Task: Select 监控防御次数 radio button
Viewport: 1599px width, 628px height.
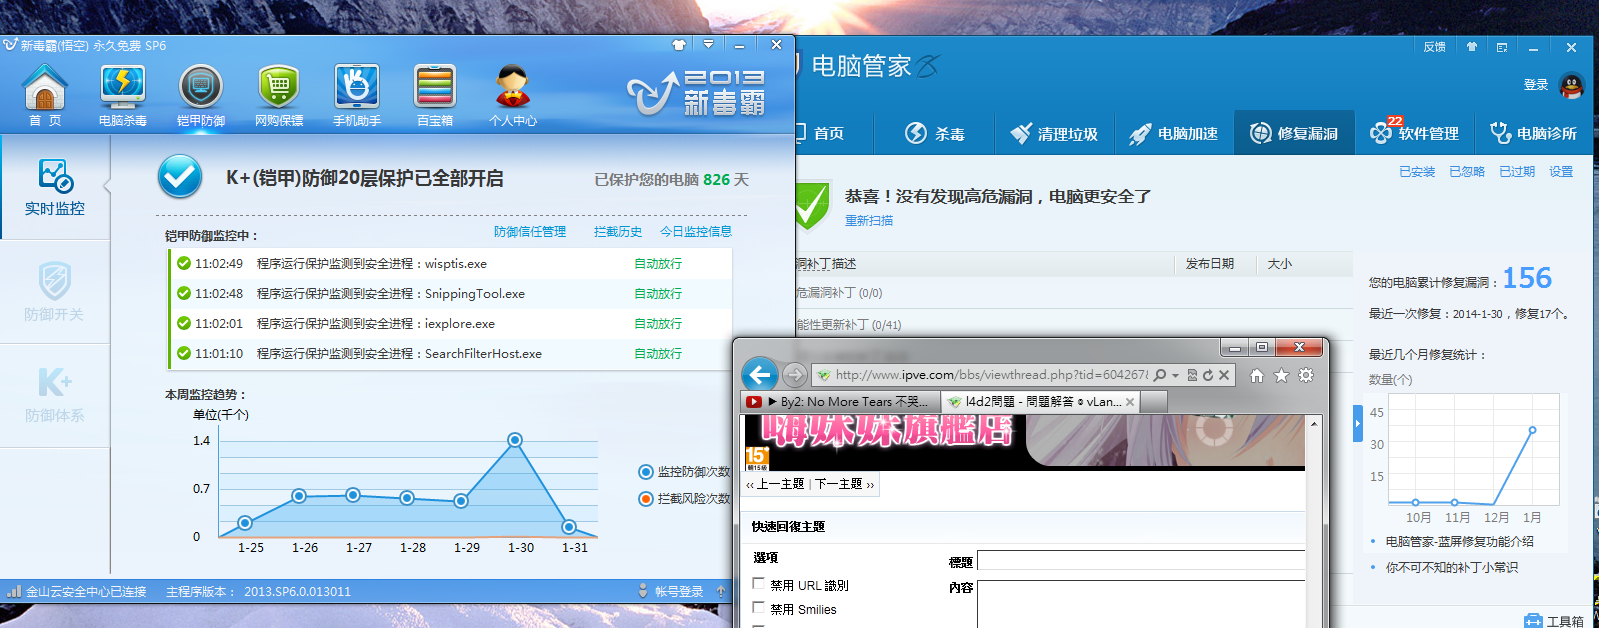Action: pyautogui.click(x=646, y=472)
